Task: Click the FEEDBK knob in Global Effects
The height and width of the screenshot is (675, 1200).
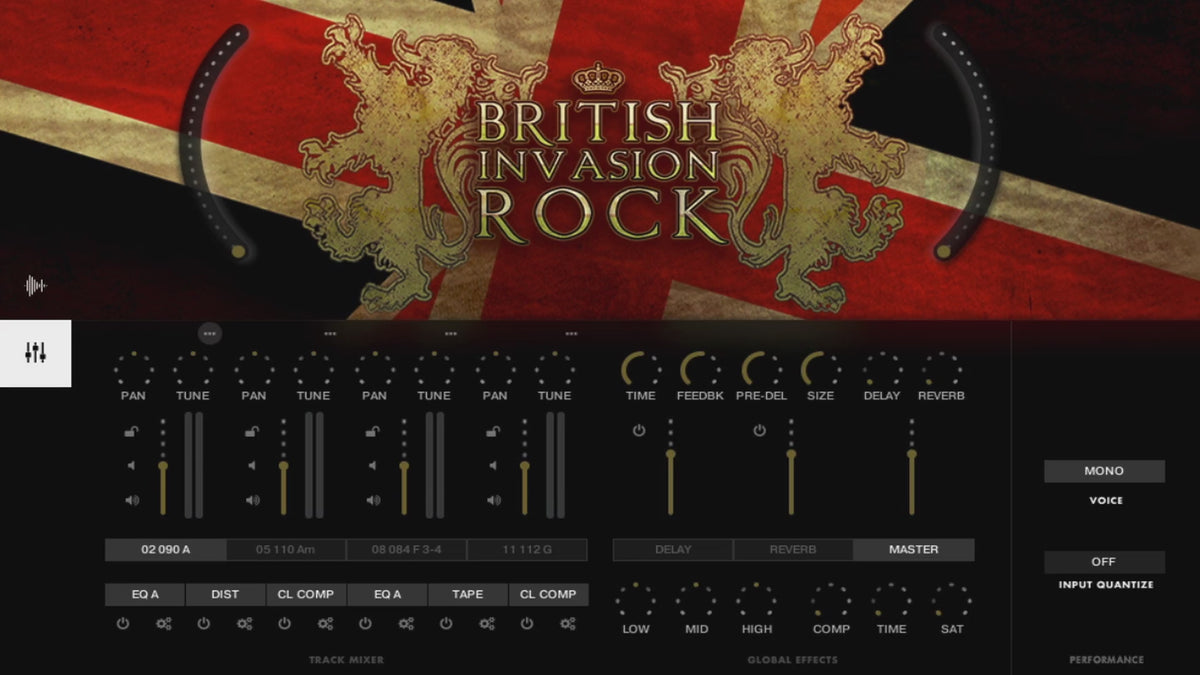Action: pos(699,370)
